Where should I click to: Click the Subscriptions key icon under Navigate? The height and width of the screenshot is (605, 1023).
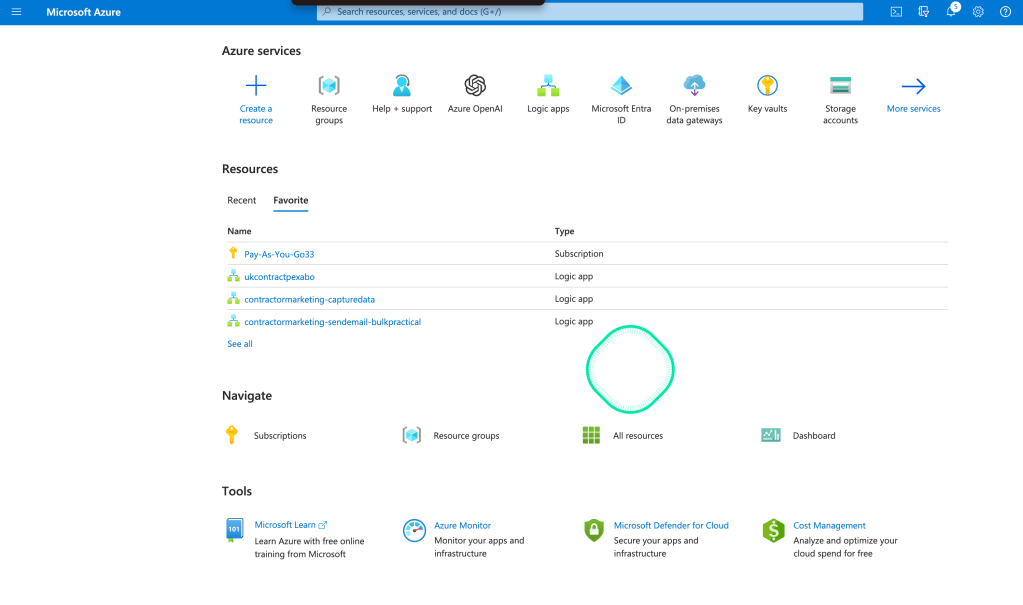tap(232, 435)
